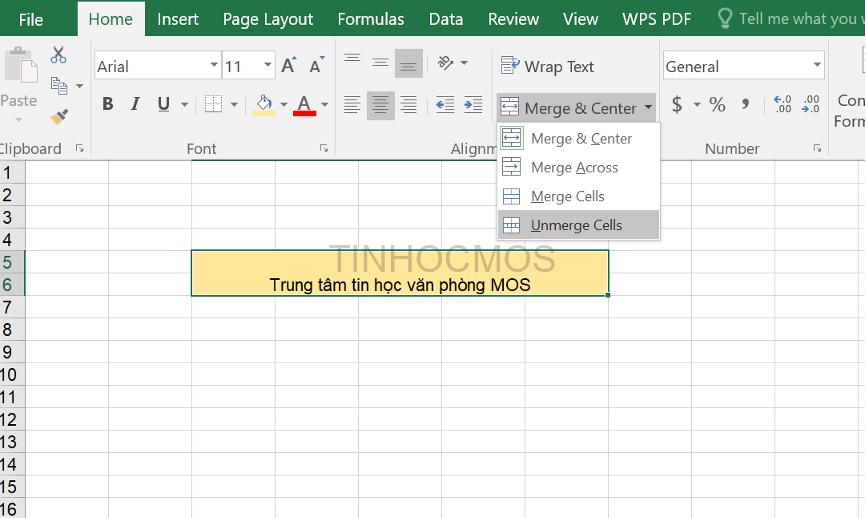Image resolution: width=866 pixels, height=518 pixels.
Task: Click the Merge & Center ribbon button
Action: click(x=569, y=108)
